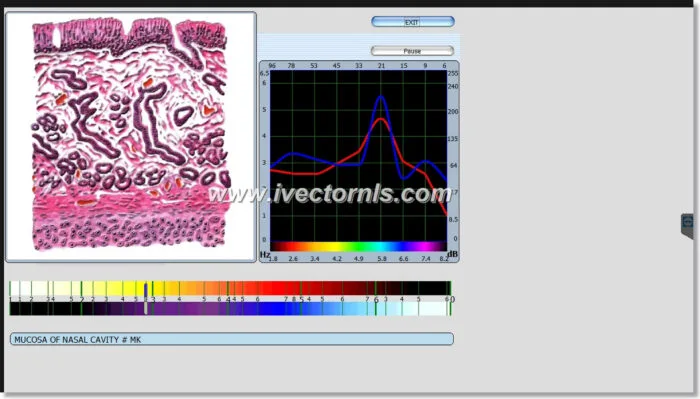Click the 5.8 frequency value under graph
The image size is (700, 399).
coord(382,259)
